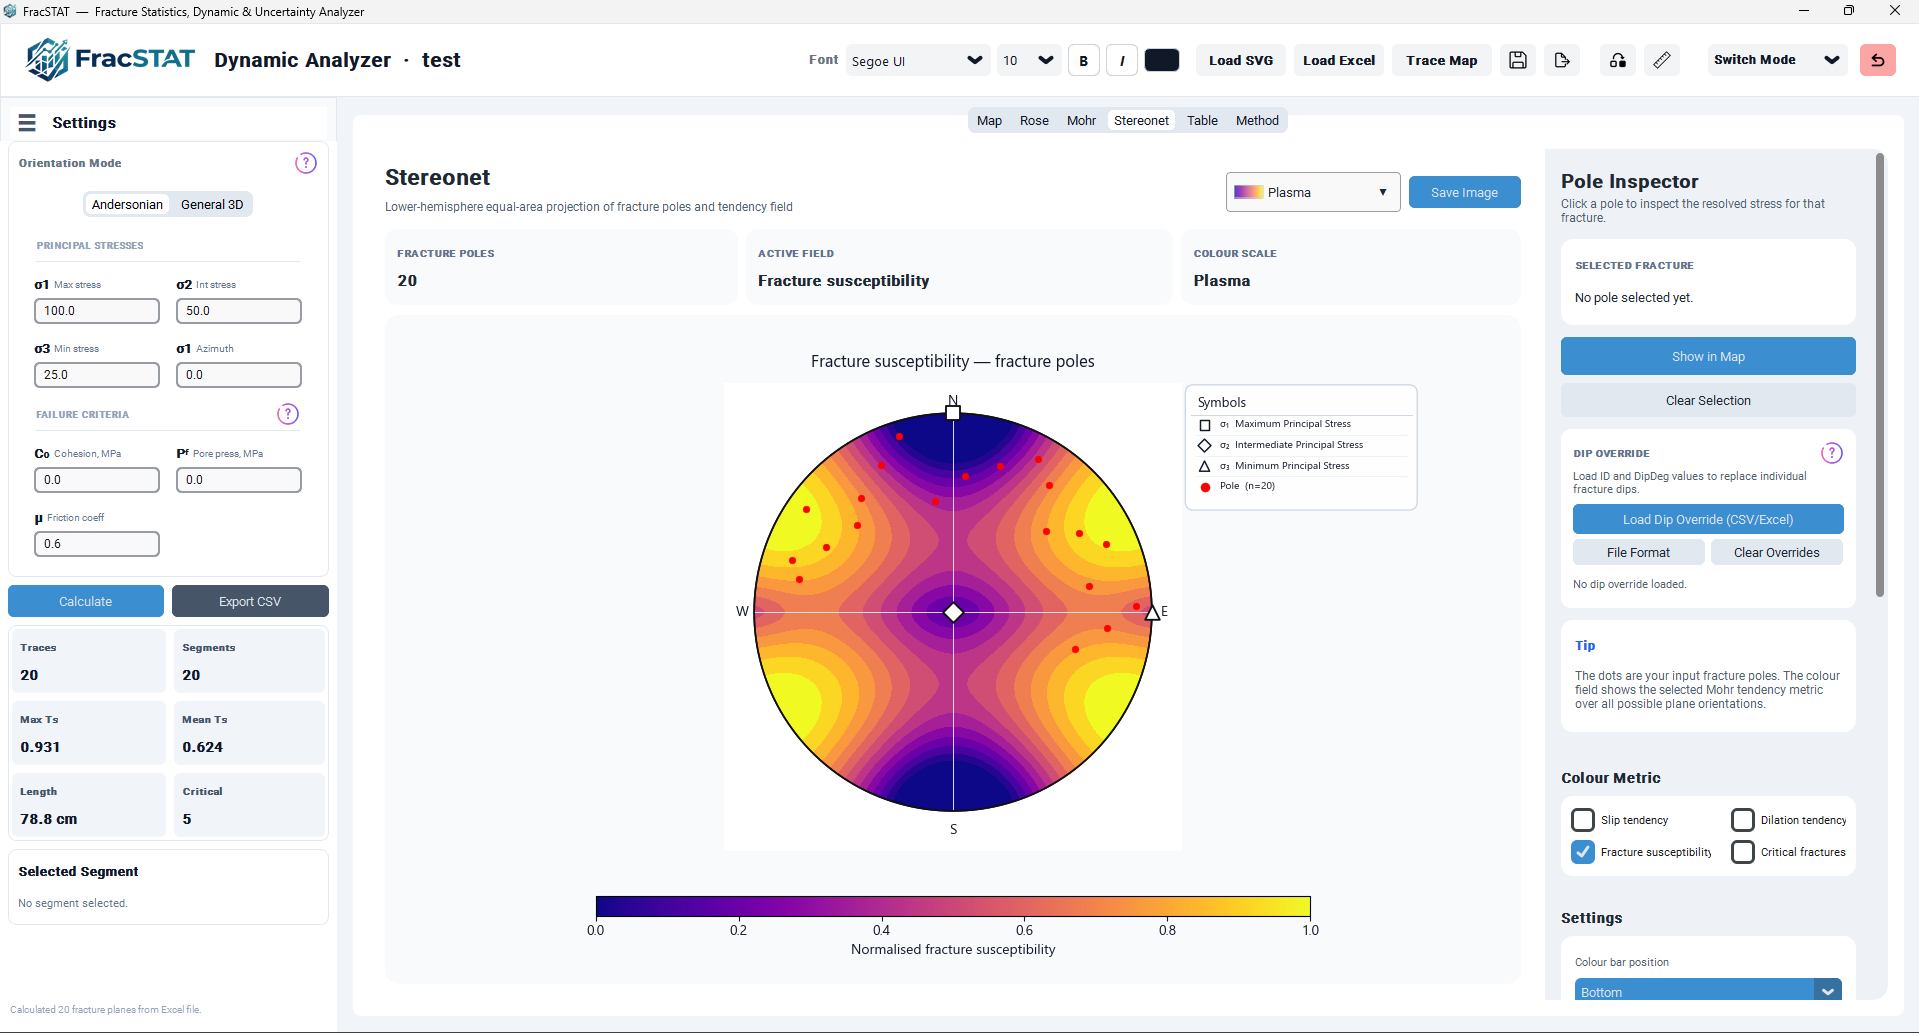Select Andersonian orientation mode

[127, 204]
